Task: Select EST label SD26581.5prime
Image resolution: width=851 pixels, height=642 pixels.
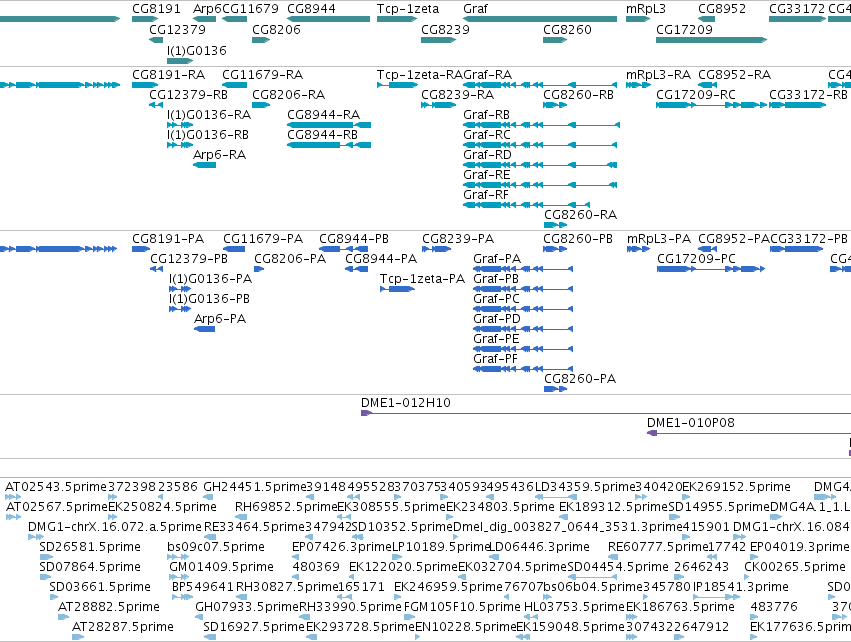Action: point(90,546)
